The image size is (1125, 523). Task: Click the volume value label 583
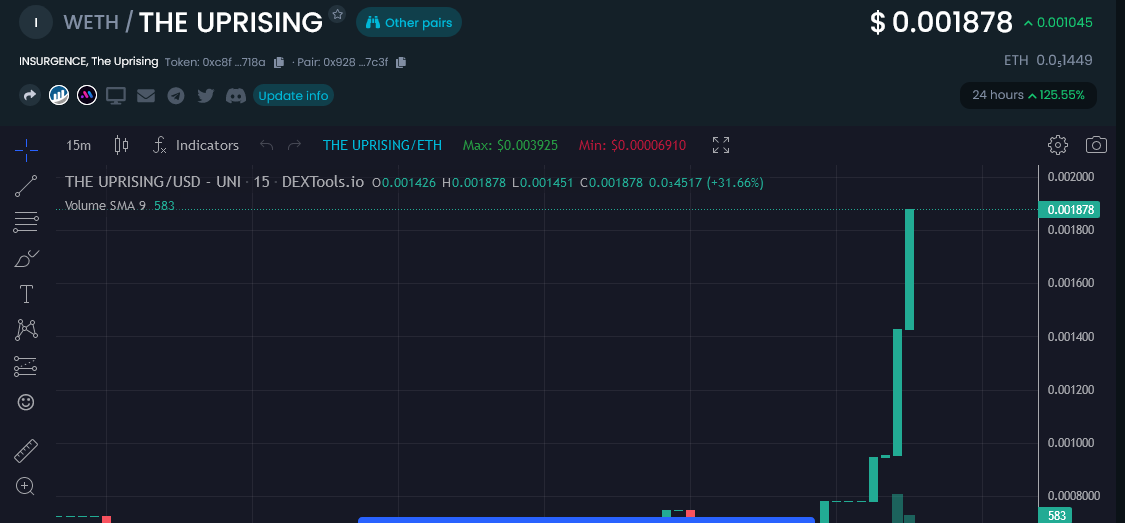click(x=1055, y=515)
